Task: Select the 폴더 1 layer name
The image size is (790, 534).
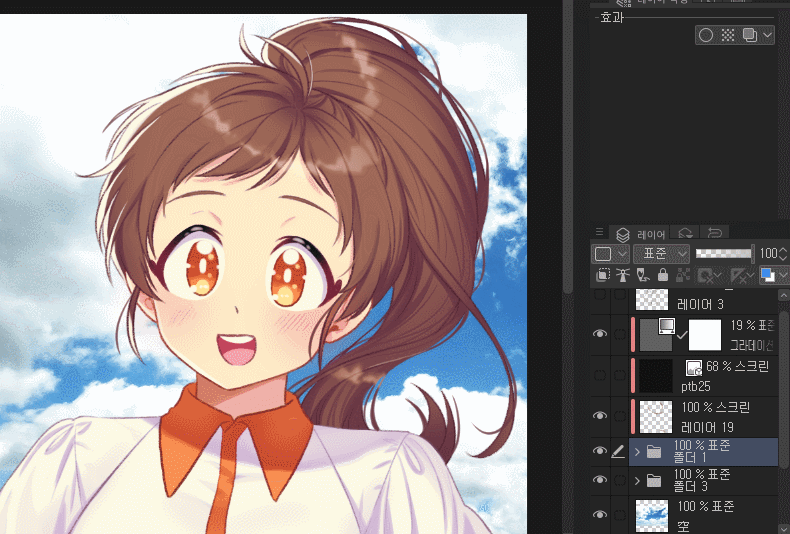Action: point(690,457)
